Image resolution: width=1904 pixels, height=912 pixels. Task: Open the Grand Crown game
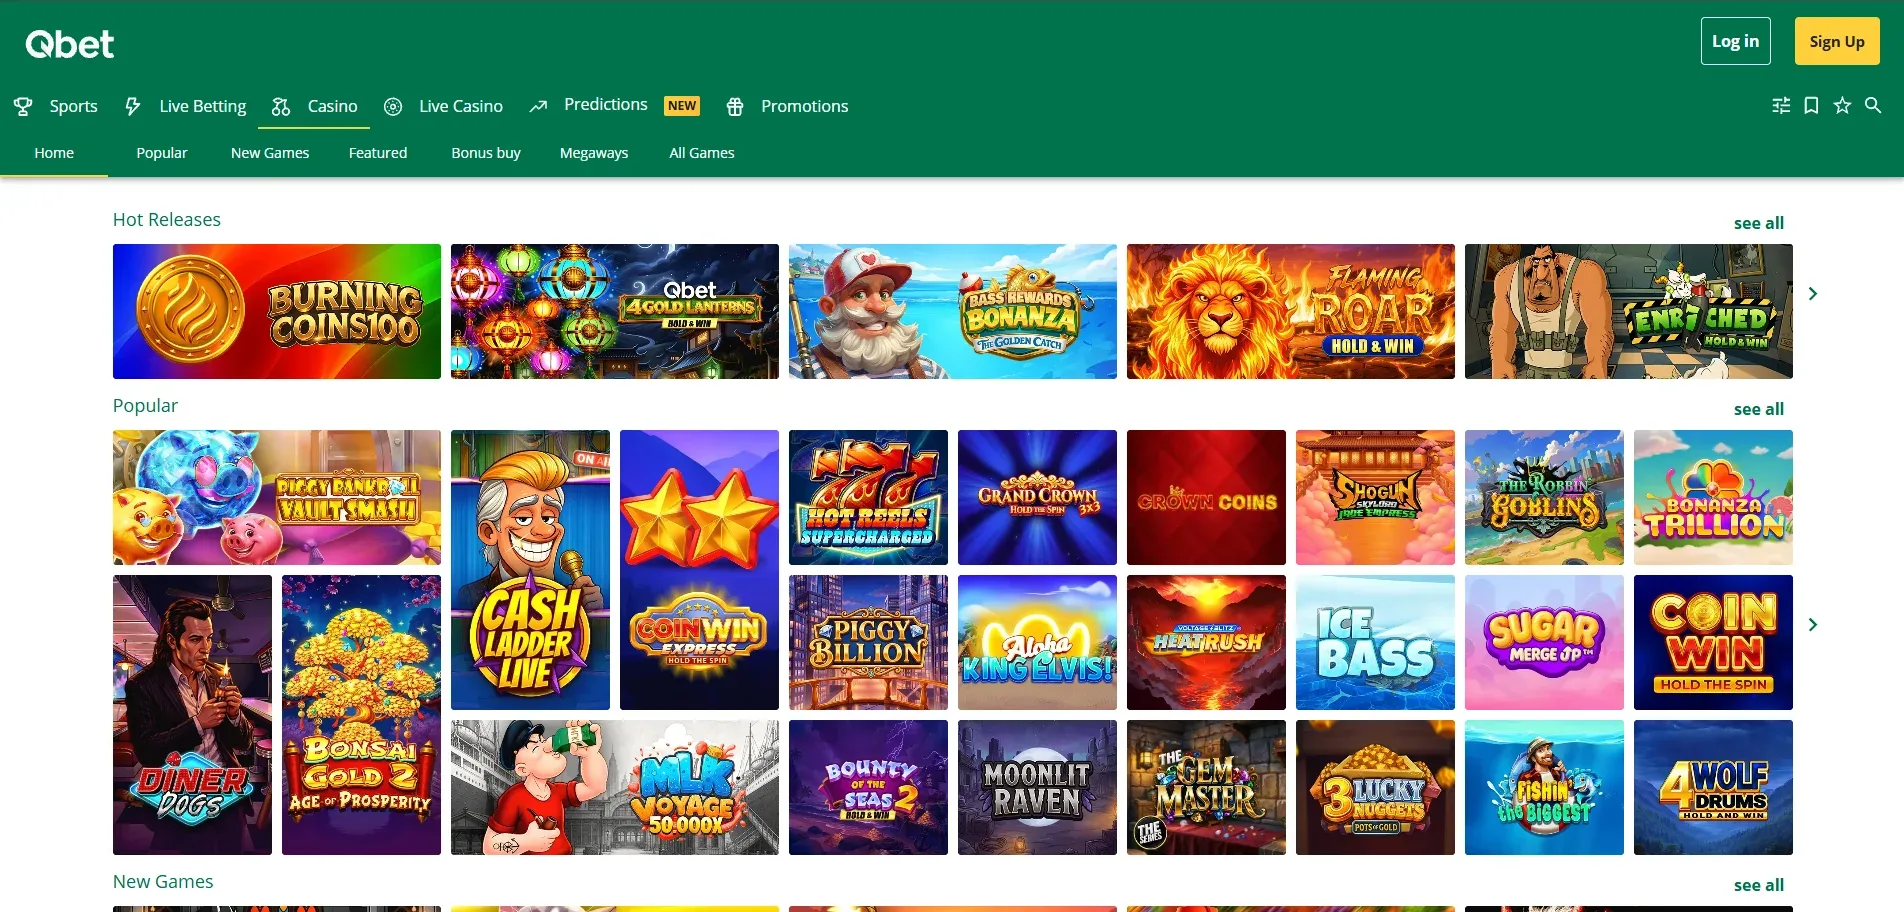(1037, 497)
